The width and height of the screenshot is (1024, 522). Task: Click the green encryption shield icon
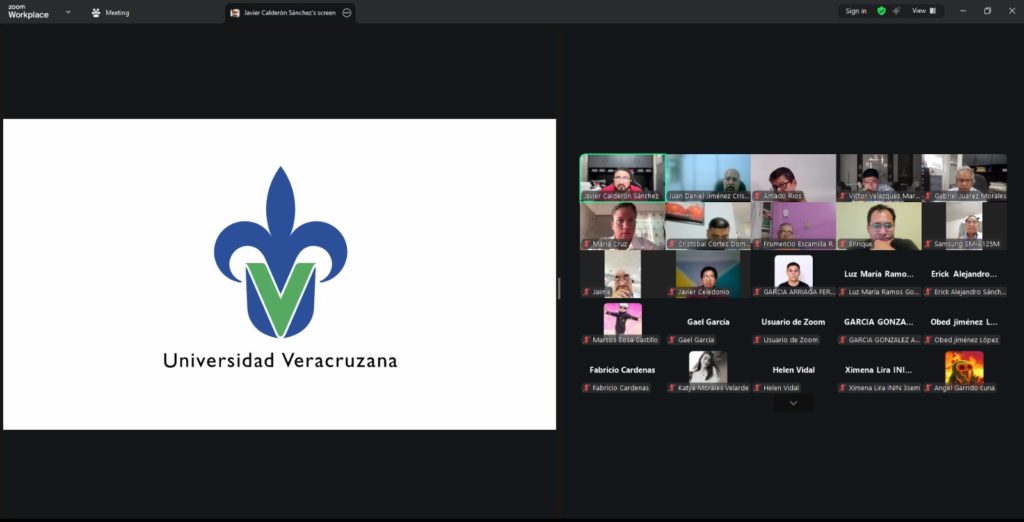(x=881, y=11)
